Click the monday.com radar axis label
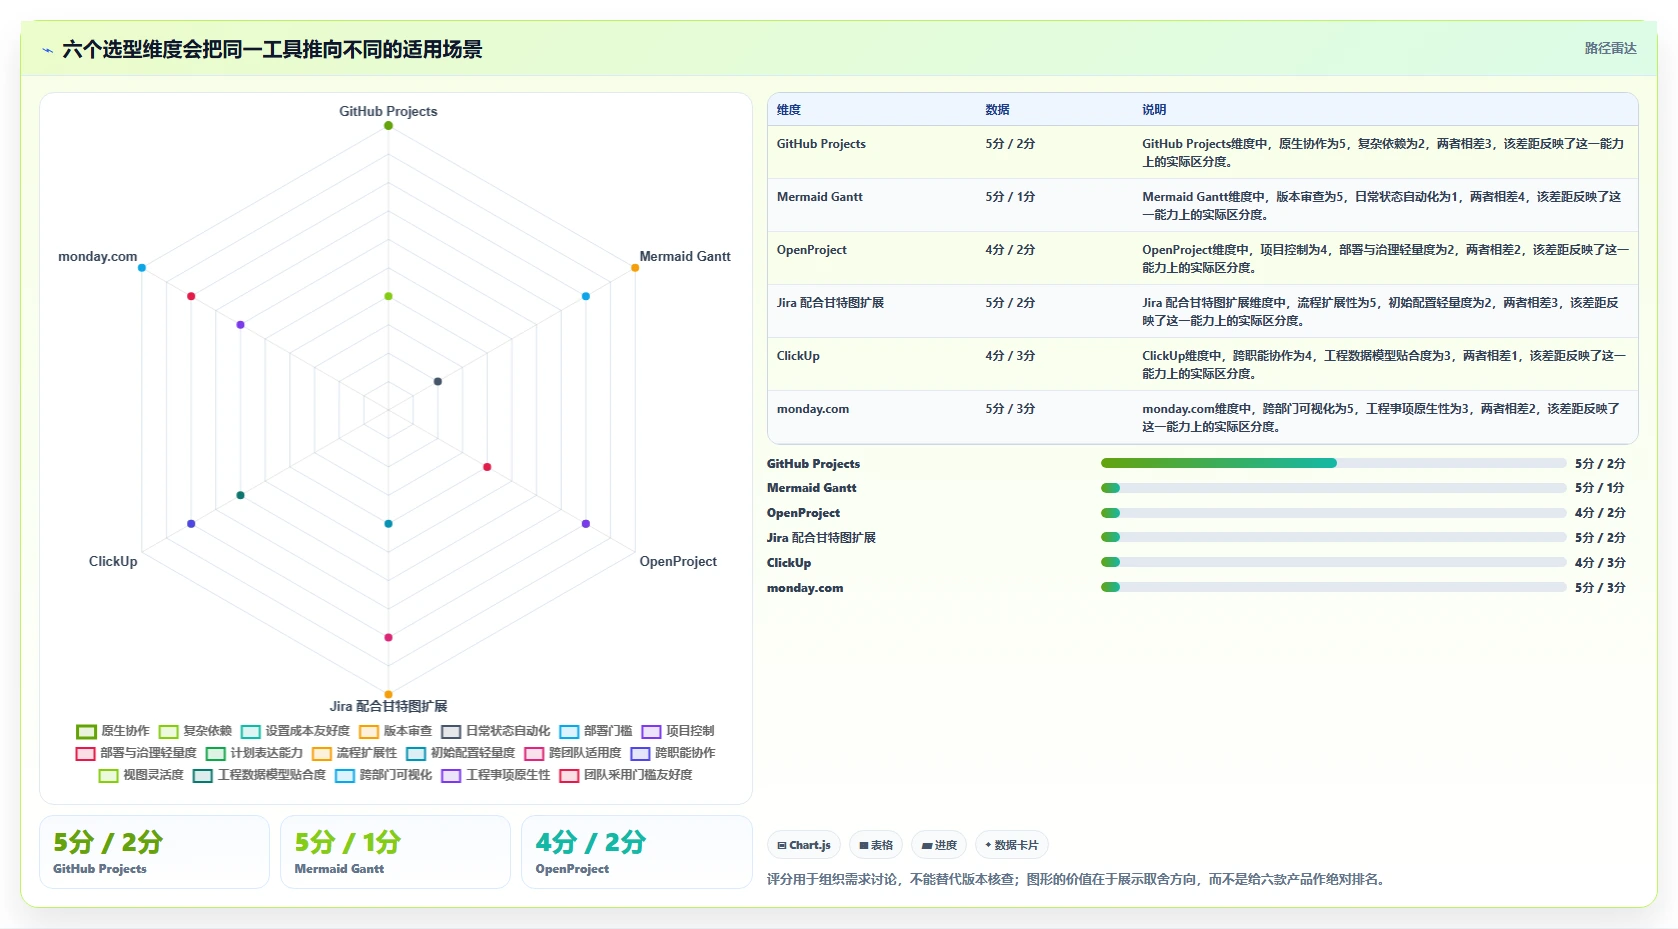 98,256
